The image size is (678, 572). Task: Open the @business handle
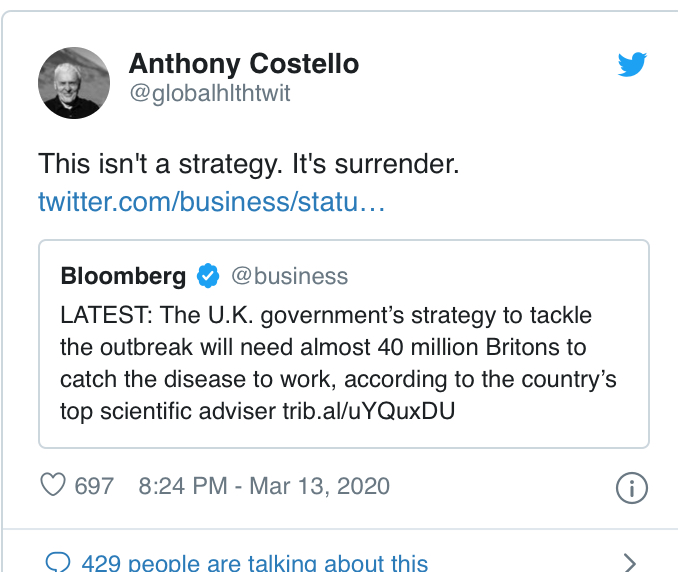pyautogui.click(x=290, y=276)
